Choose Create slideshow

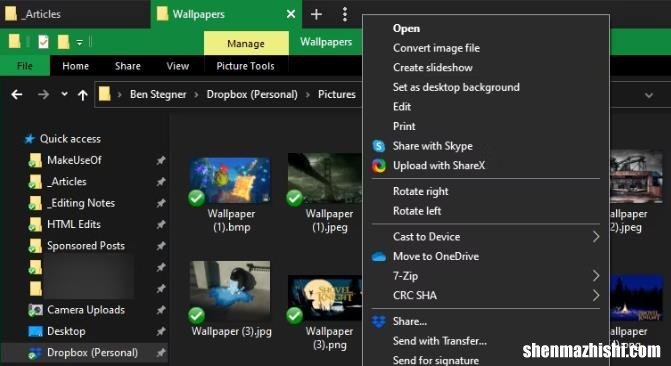(x=433, y=68)
